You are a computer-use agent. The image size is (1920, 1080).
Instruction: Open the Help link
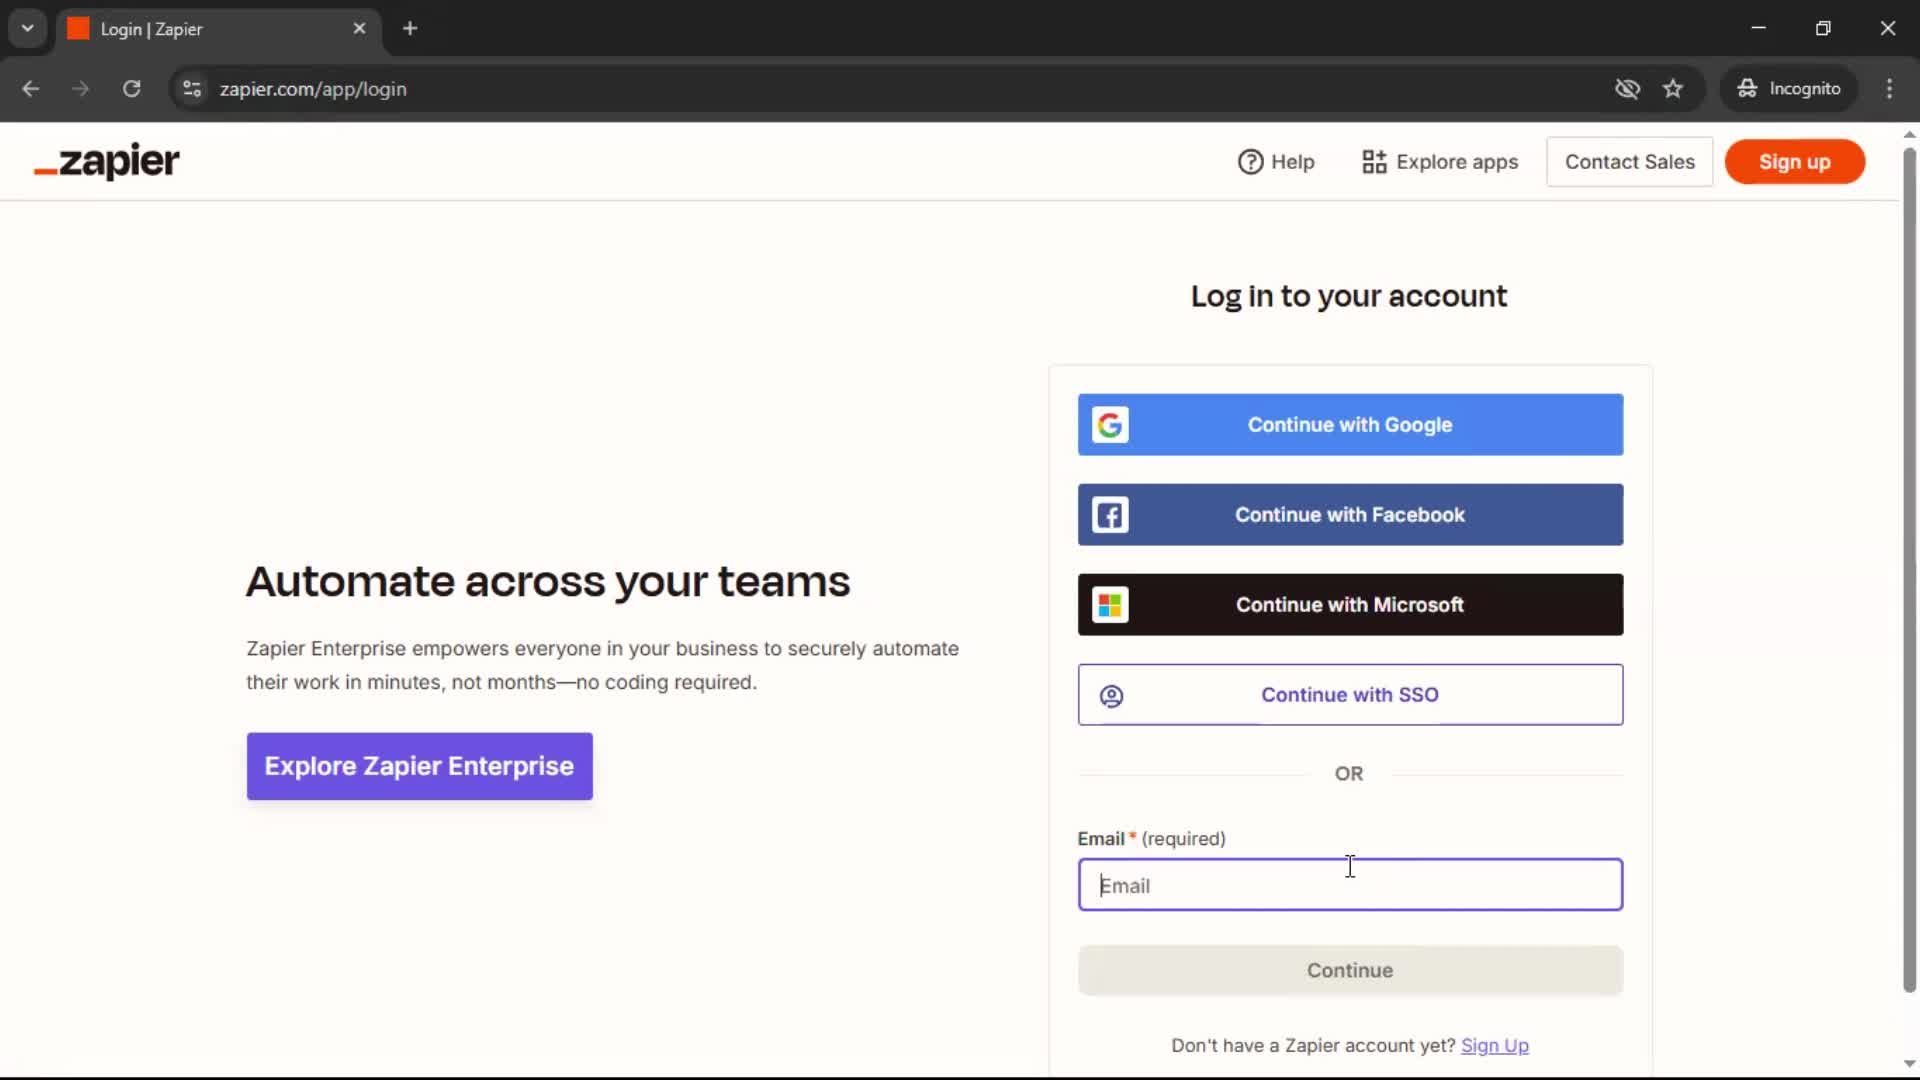1276,162
